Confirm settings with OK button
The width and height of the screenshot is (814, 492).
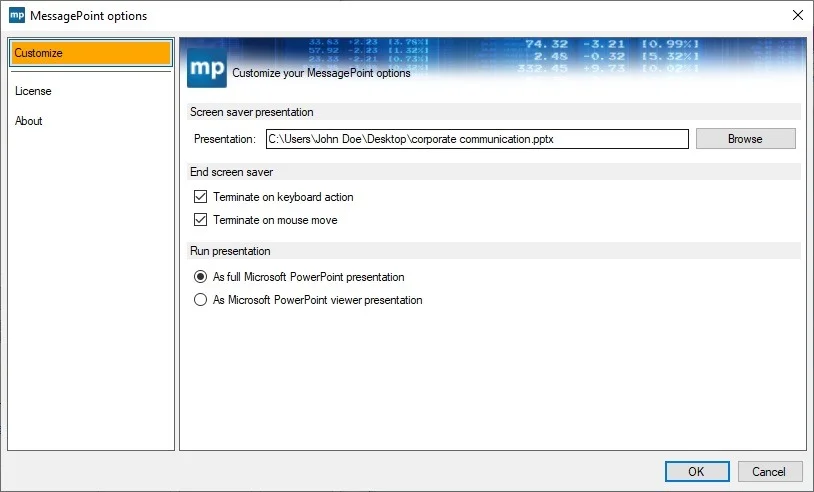697,471
